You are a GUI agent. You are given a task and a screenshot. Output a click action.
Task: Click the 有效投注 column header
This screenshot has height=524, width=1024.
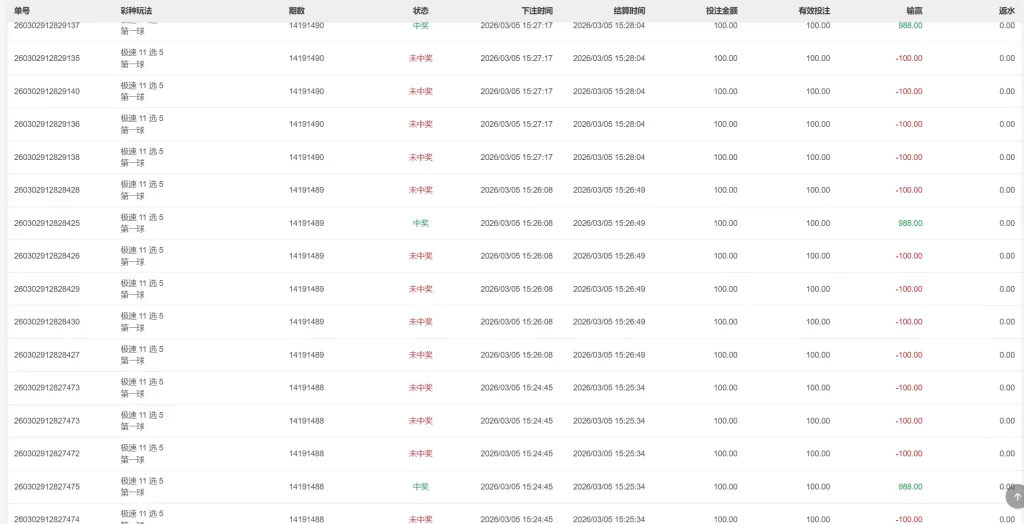point(814,11)
